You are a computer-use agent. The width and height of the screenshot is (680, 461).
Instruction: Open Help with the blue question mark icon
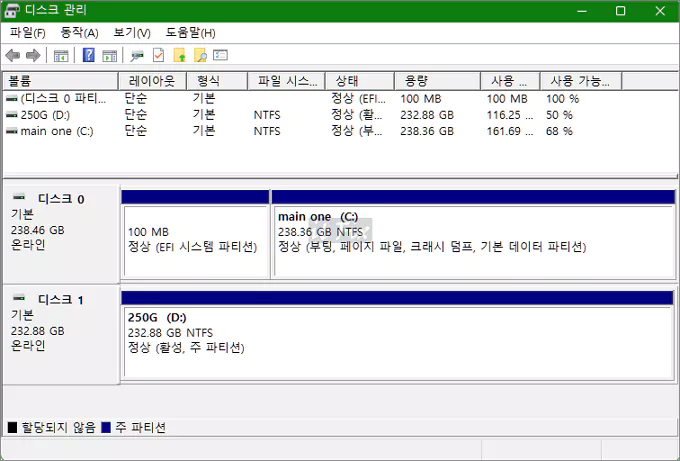(88, 55)
